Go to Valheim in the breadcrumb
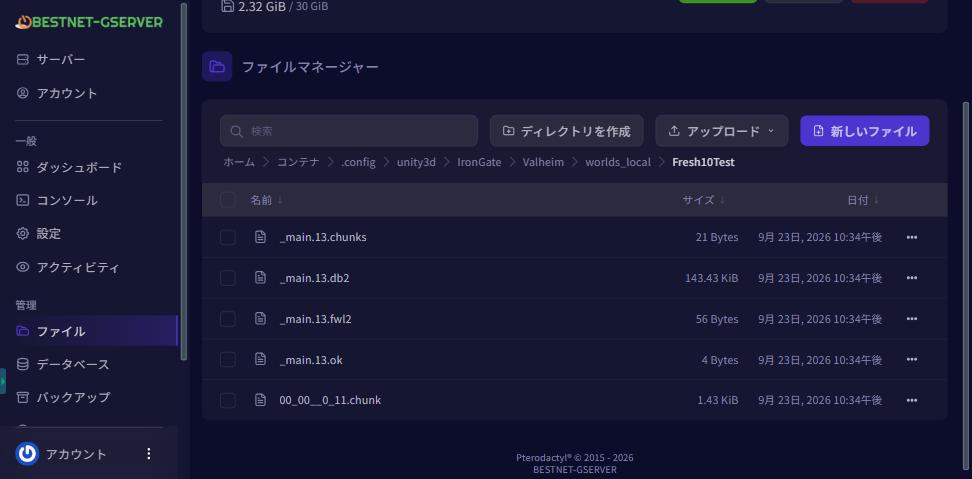 click(x=543, y=162)
